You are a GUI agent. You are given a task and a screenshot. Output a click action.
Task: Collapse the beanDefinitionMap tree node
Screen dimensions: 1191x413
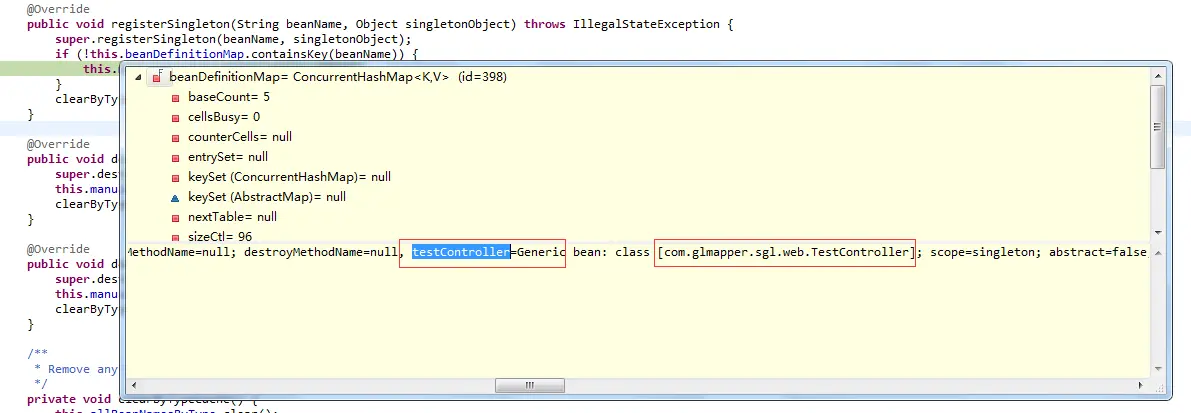(x=138, y=77)
